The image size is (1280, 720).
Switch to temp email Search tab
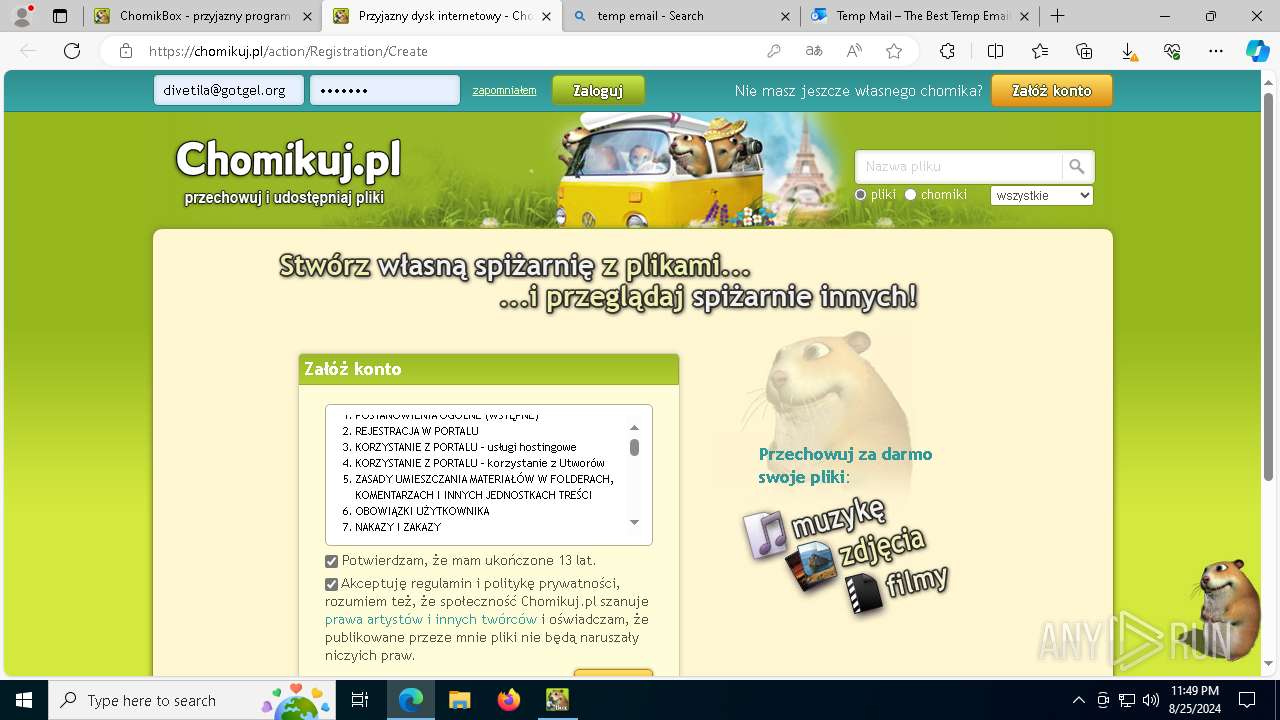coord(680,16)
